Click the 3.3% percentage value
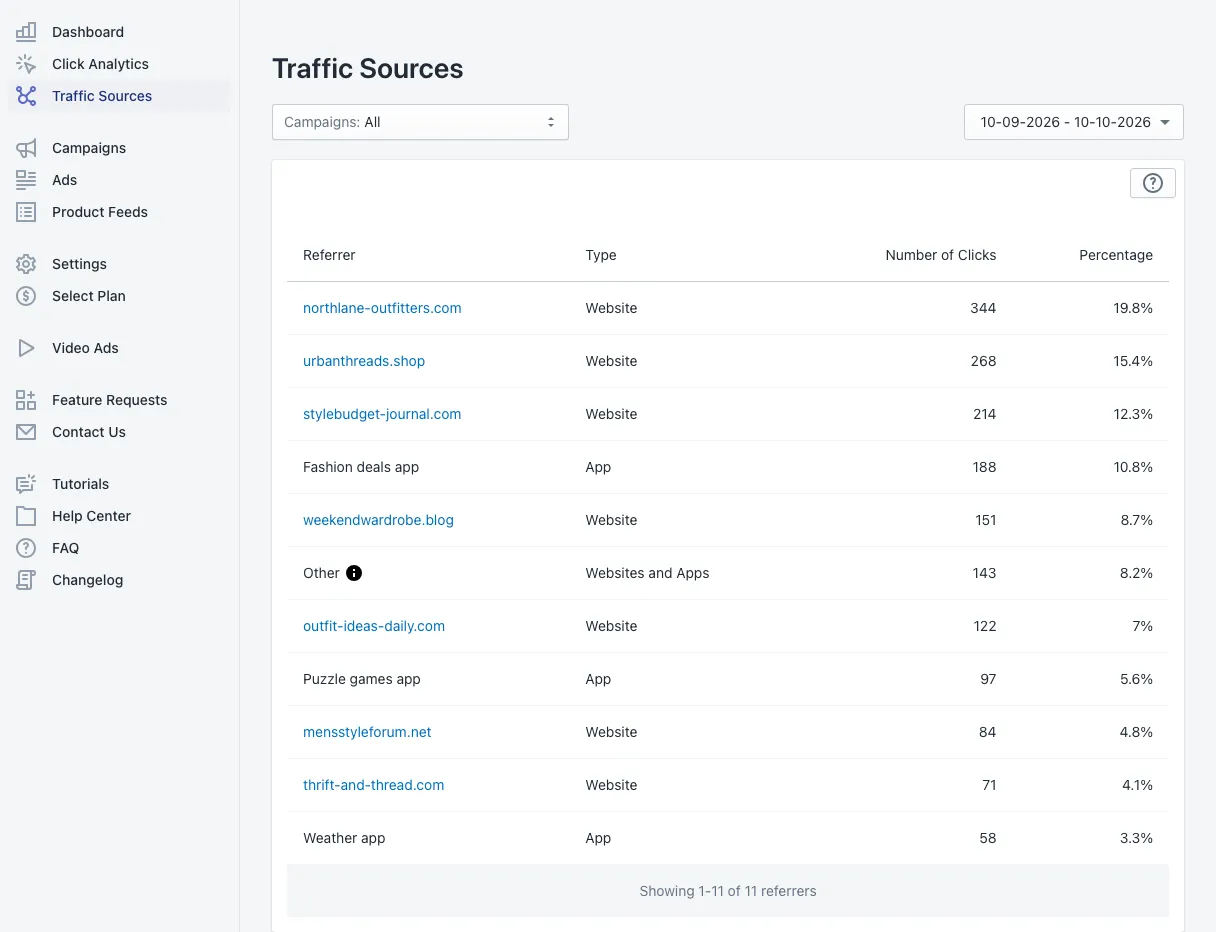Screen dimensions: 1216x932 [x=1136, y=838]
